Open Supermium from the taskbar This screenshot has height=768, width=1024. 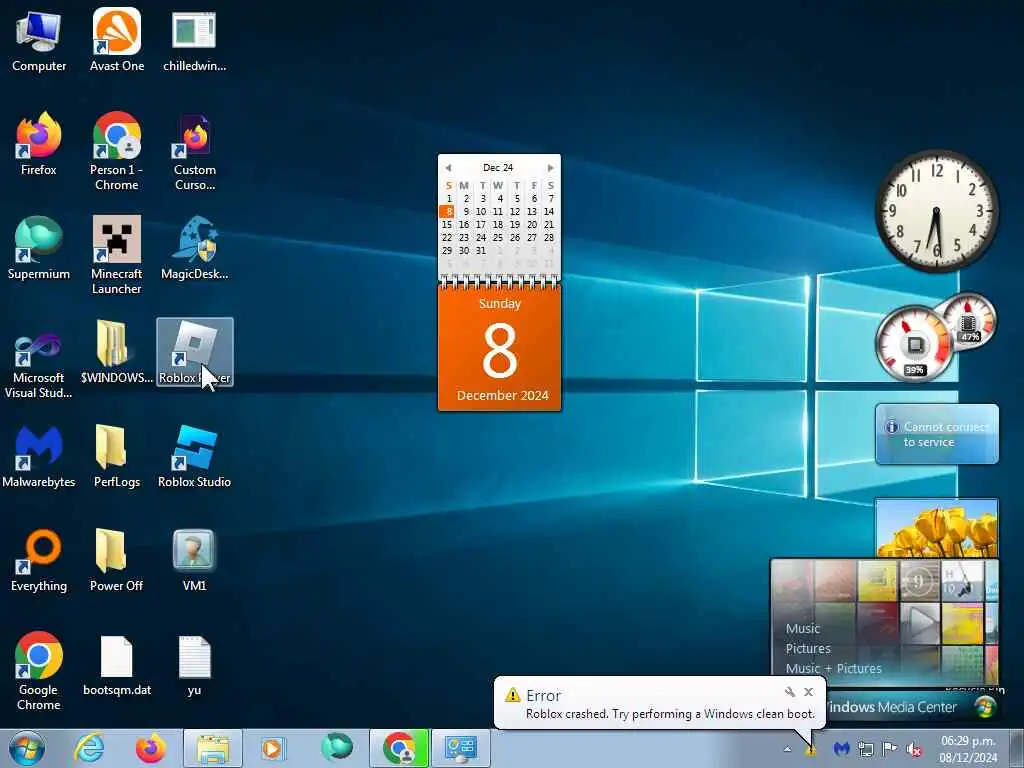point(337,748)
